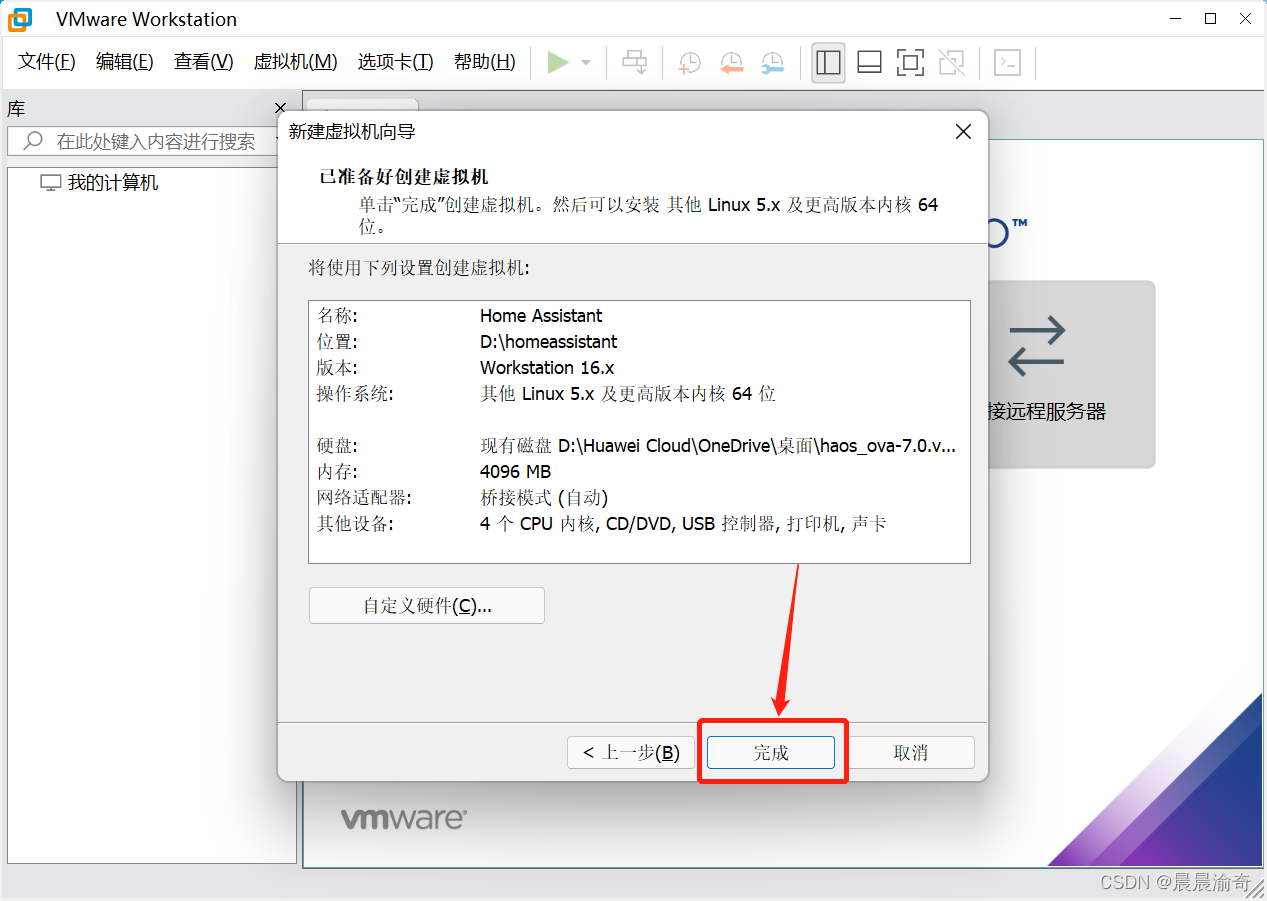Click the 内存: label
This screenshot has width=1267, height=901.
pos(337,472)
